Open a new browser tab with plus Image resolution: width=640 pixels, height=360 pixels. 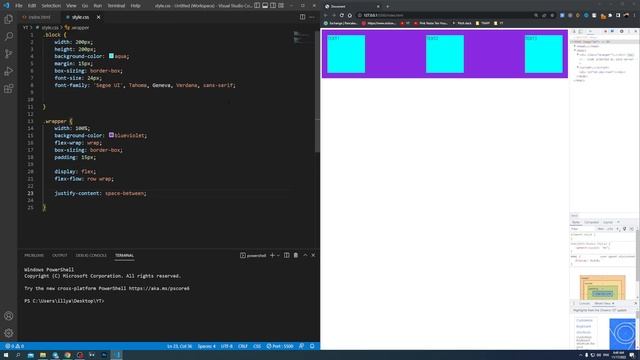[x=387, y=6]
